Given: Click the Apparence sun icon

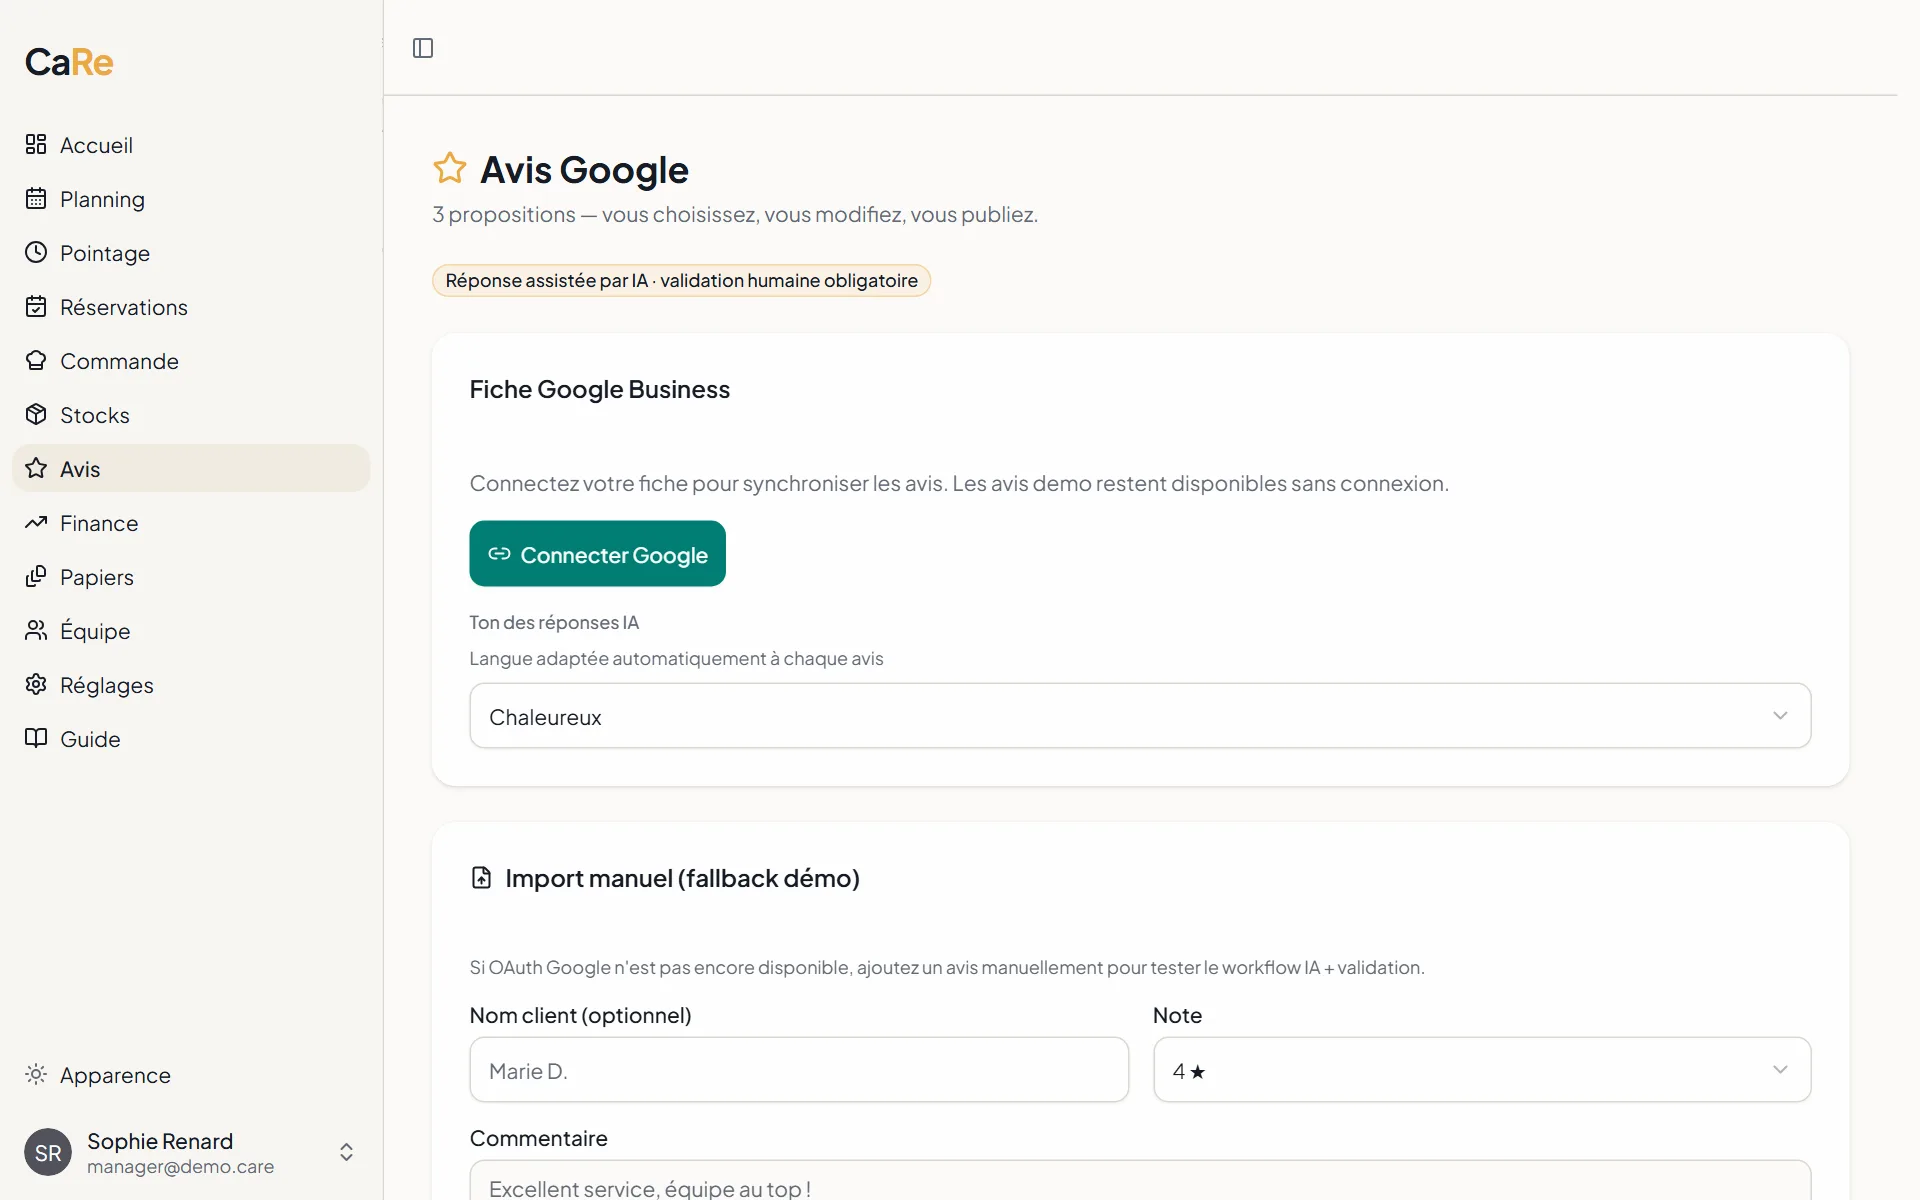Looking at the screenshot, I should [x=36, y=1074].
